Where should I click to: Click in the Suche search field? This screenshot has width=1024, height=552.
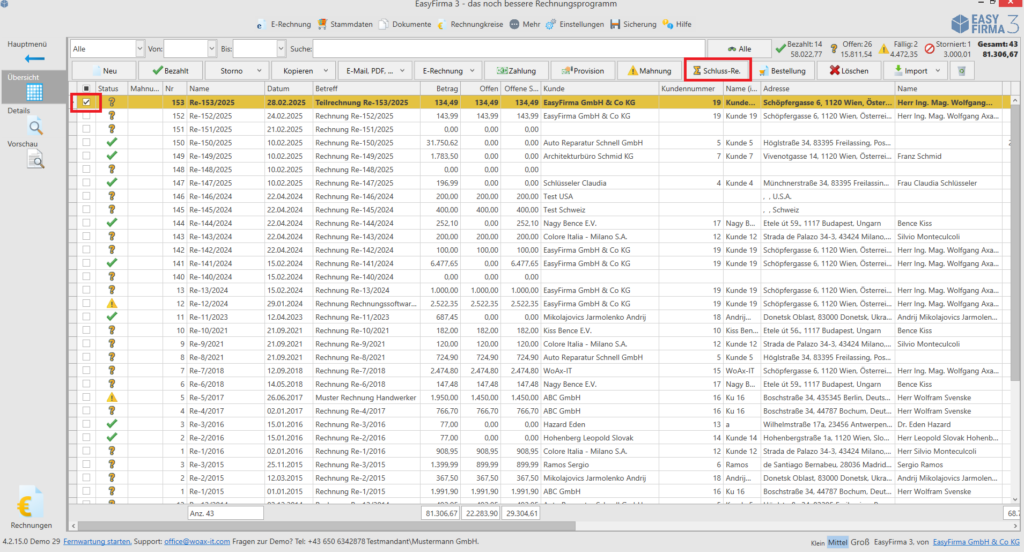pos(509,49)
